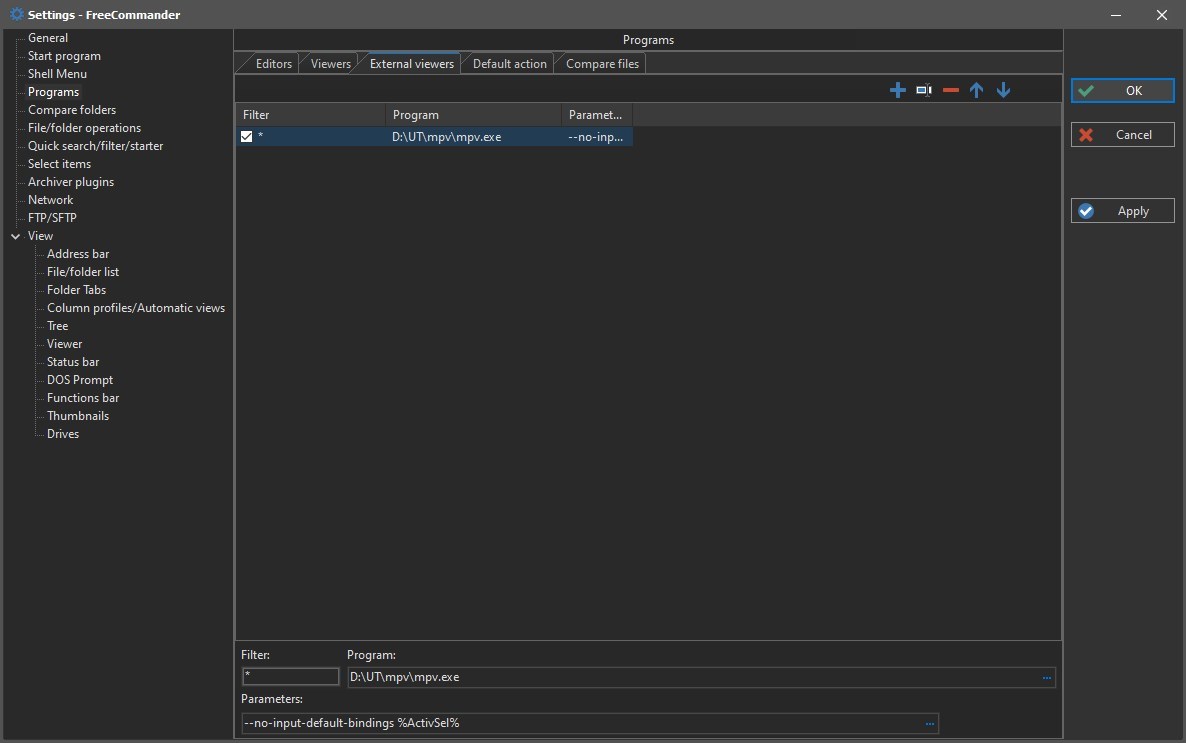Select the D:\UT\mpv\mpv.exe program cell
The image size is (1186, 743).
point(446,137)
